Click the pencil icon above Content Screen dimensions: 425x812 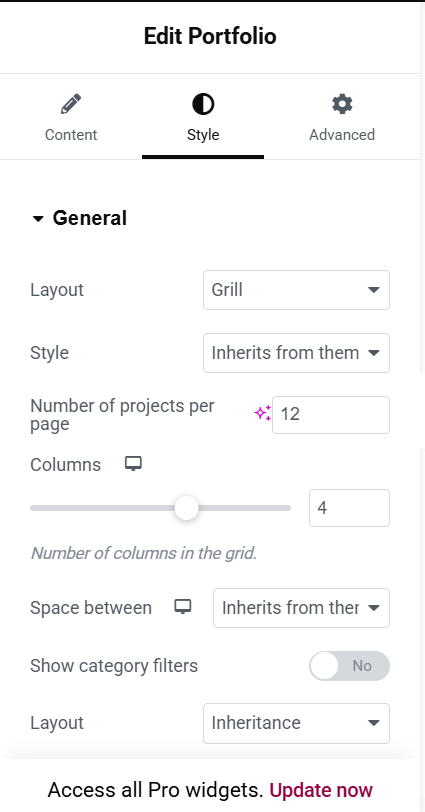[71, 104]
